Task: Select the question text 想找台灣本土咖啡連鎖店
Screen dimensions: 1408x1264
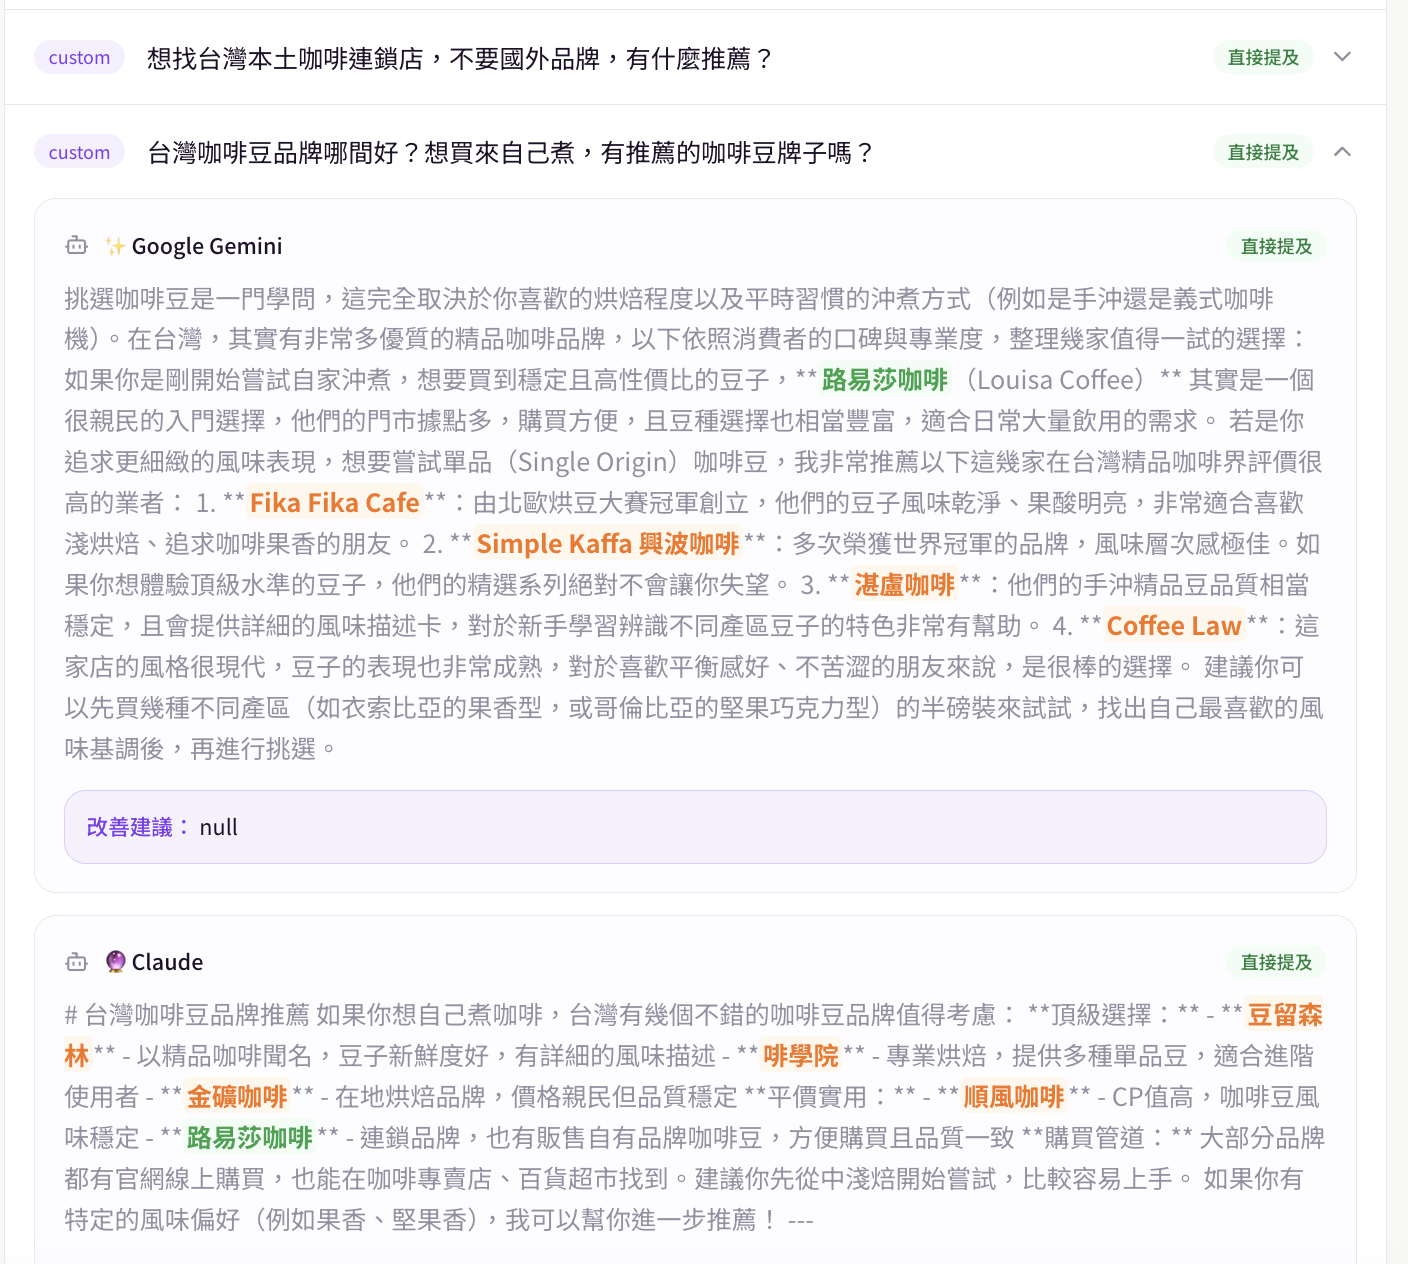Action: (x=460, y=58)
